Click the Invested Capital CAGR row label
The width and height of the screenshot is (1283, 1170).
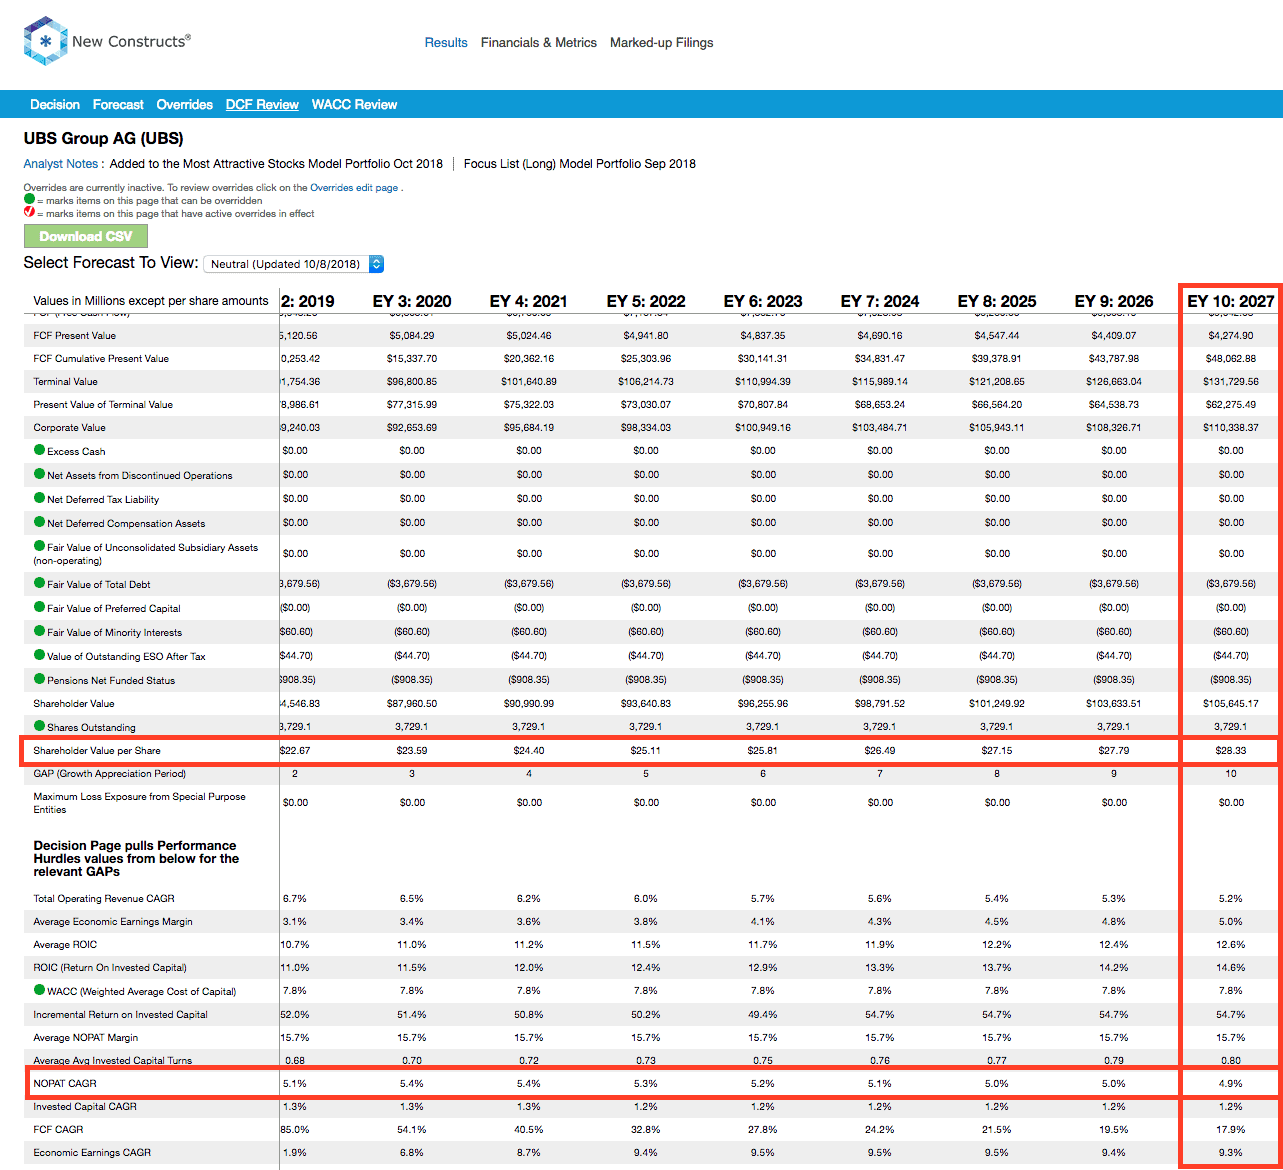tap(85, 1106)
